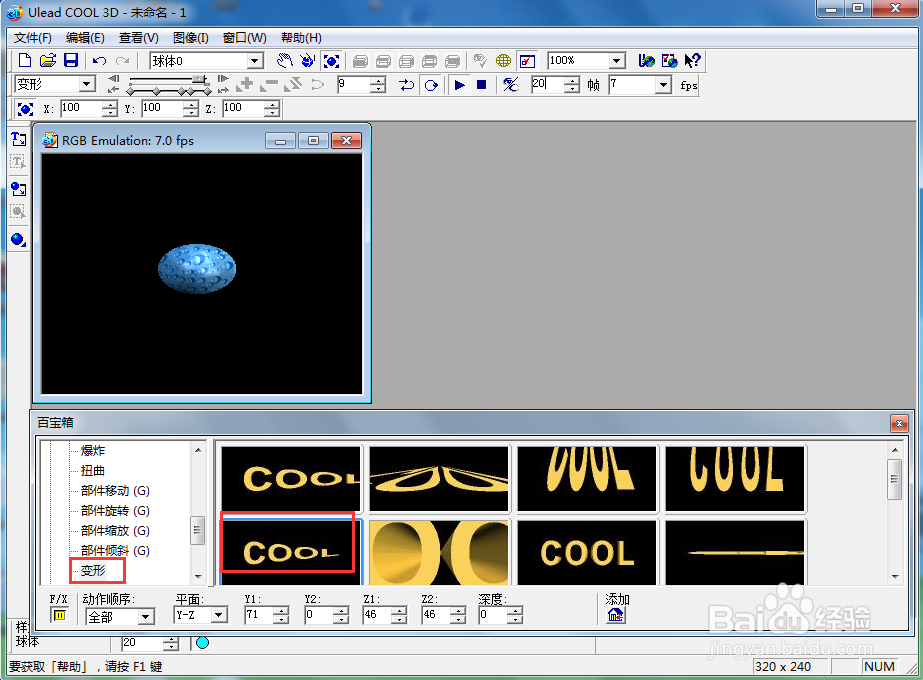This screenshot has height=680, width=923.
Task: Open the 文件(F) menu
Action: tap(32, 38)
